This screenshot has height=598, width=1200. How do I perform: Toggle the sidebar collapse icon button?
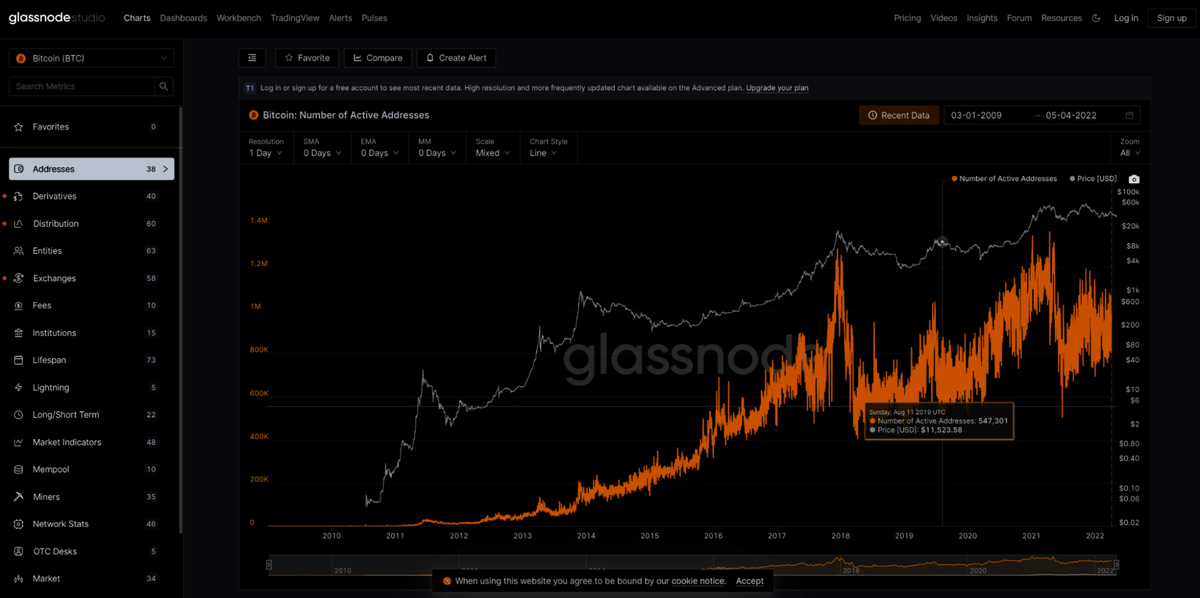(x=252, y=58)
